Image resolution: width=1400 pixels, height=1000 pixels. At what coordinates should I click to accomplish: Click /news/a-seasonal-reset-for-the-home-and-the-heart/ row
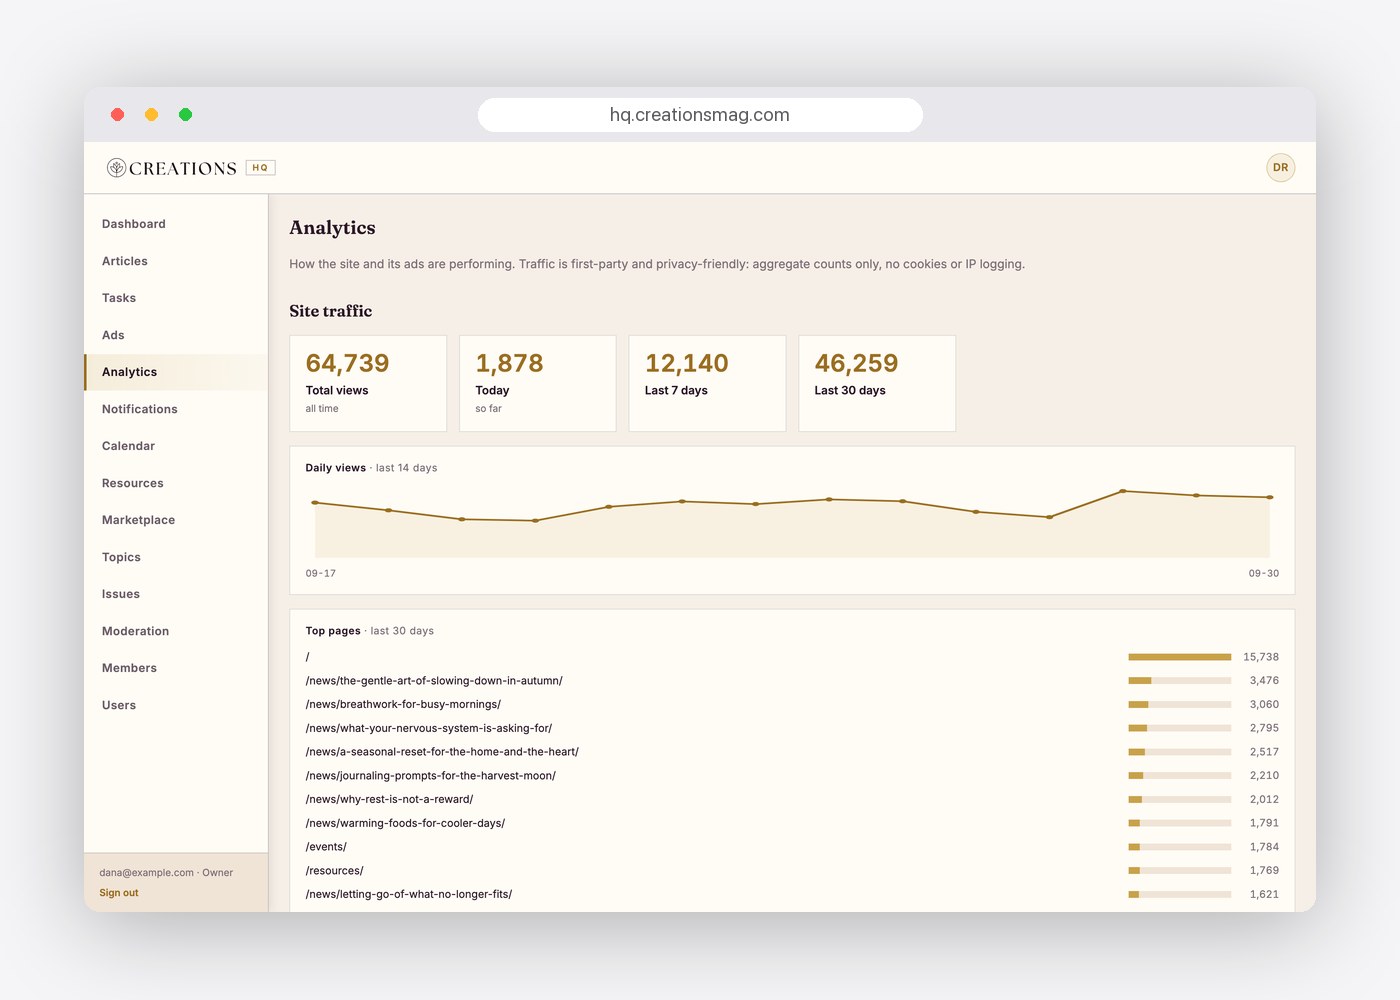click(792, 752)
